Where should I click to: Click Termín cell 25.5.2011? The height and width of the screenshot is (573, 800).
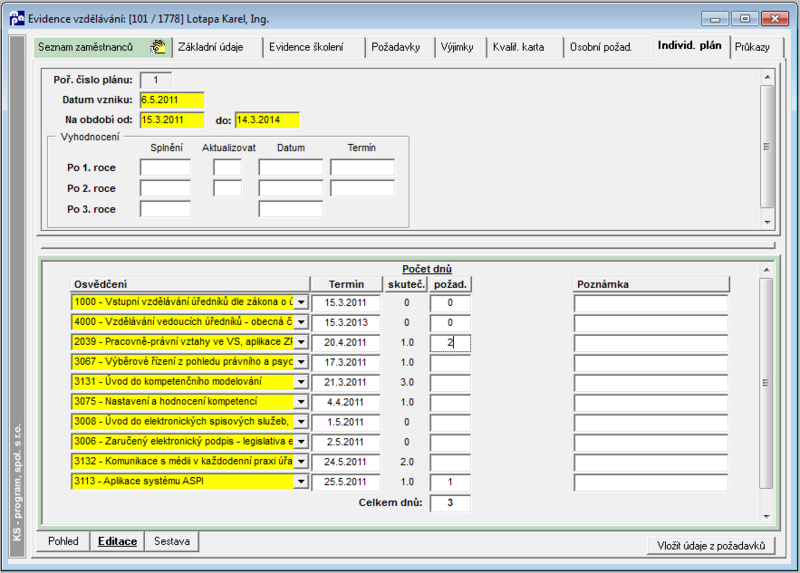click(346, 482)
